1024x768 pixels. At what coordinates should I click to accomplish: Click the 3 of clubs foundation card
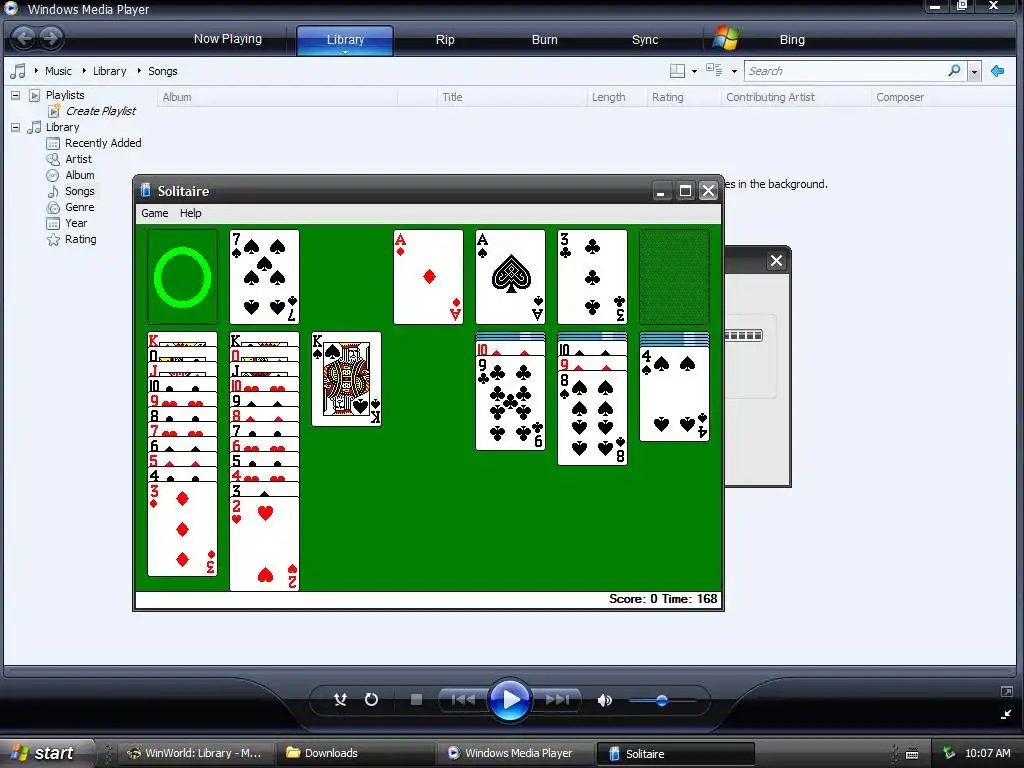point(592,277)
